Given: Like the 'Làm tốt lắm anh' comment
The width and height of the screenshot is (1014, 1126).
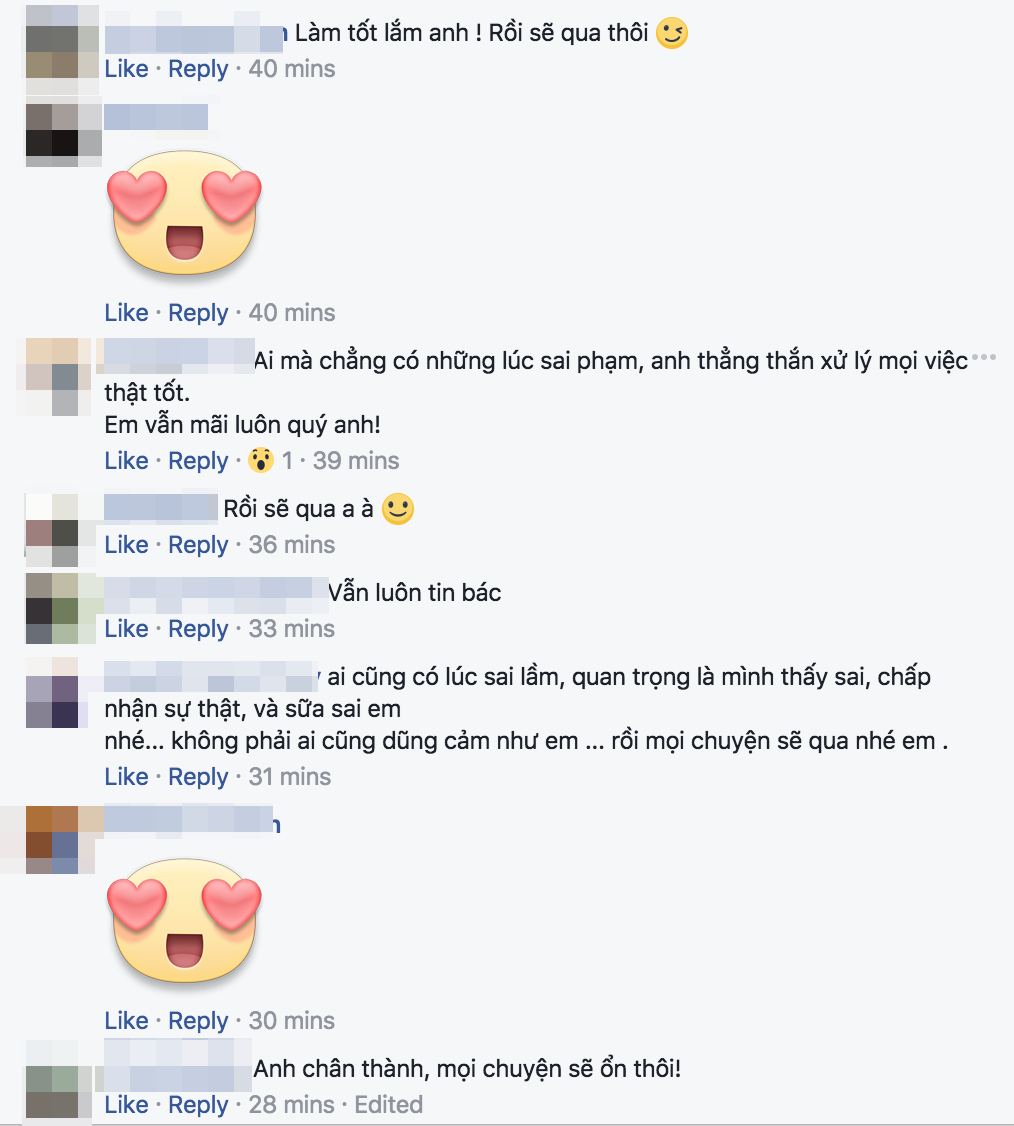Looking at the screenshot, I should point(126,69).
